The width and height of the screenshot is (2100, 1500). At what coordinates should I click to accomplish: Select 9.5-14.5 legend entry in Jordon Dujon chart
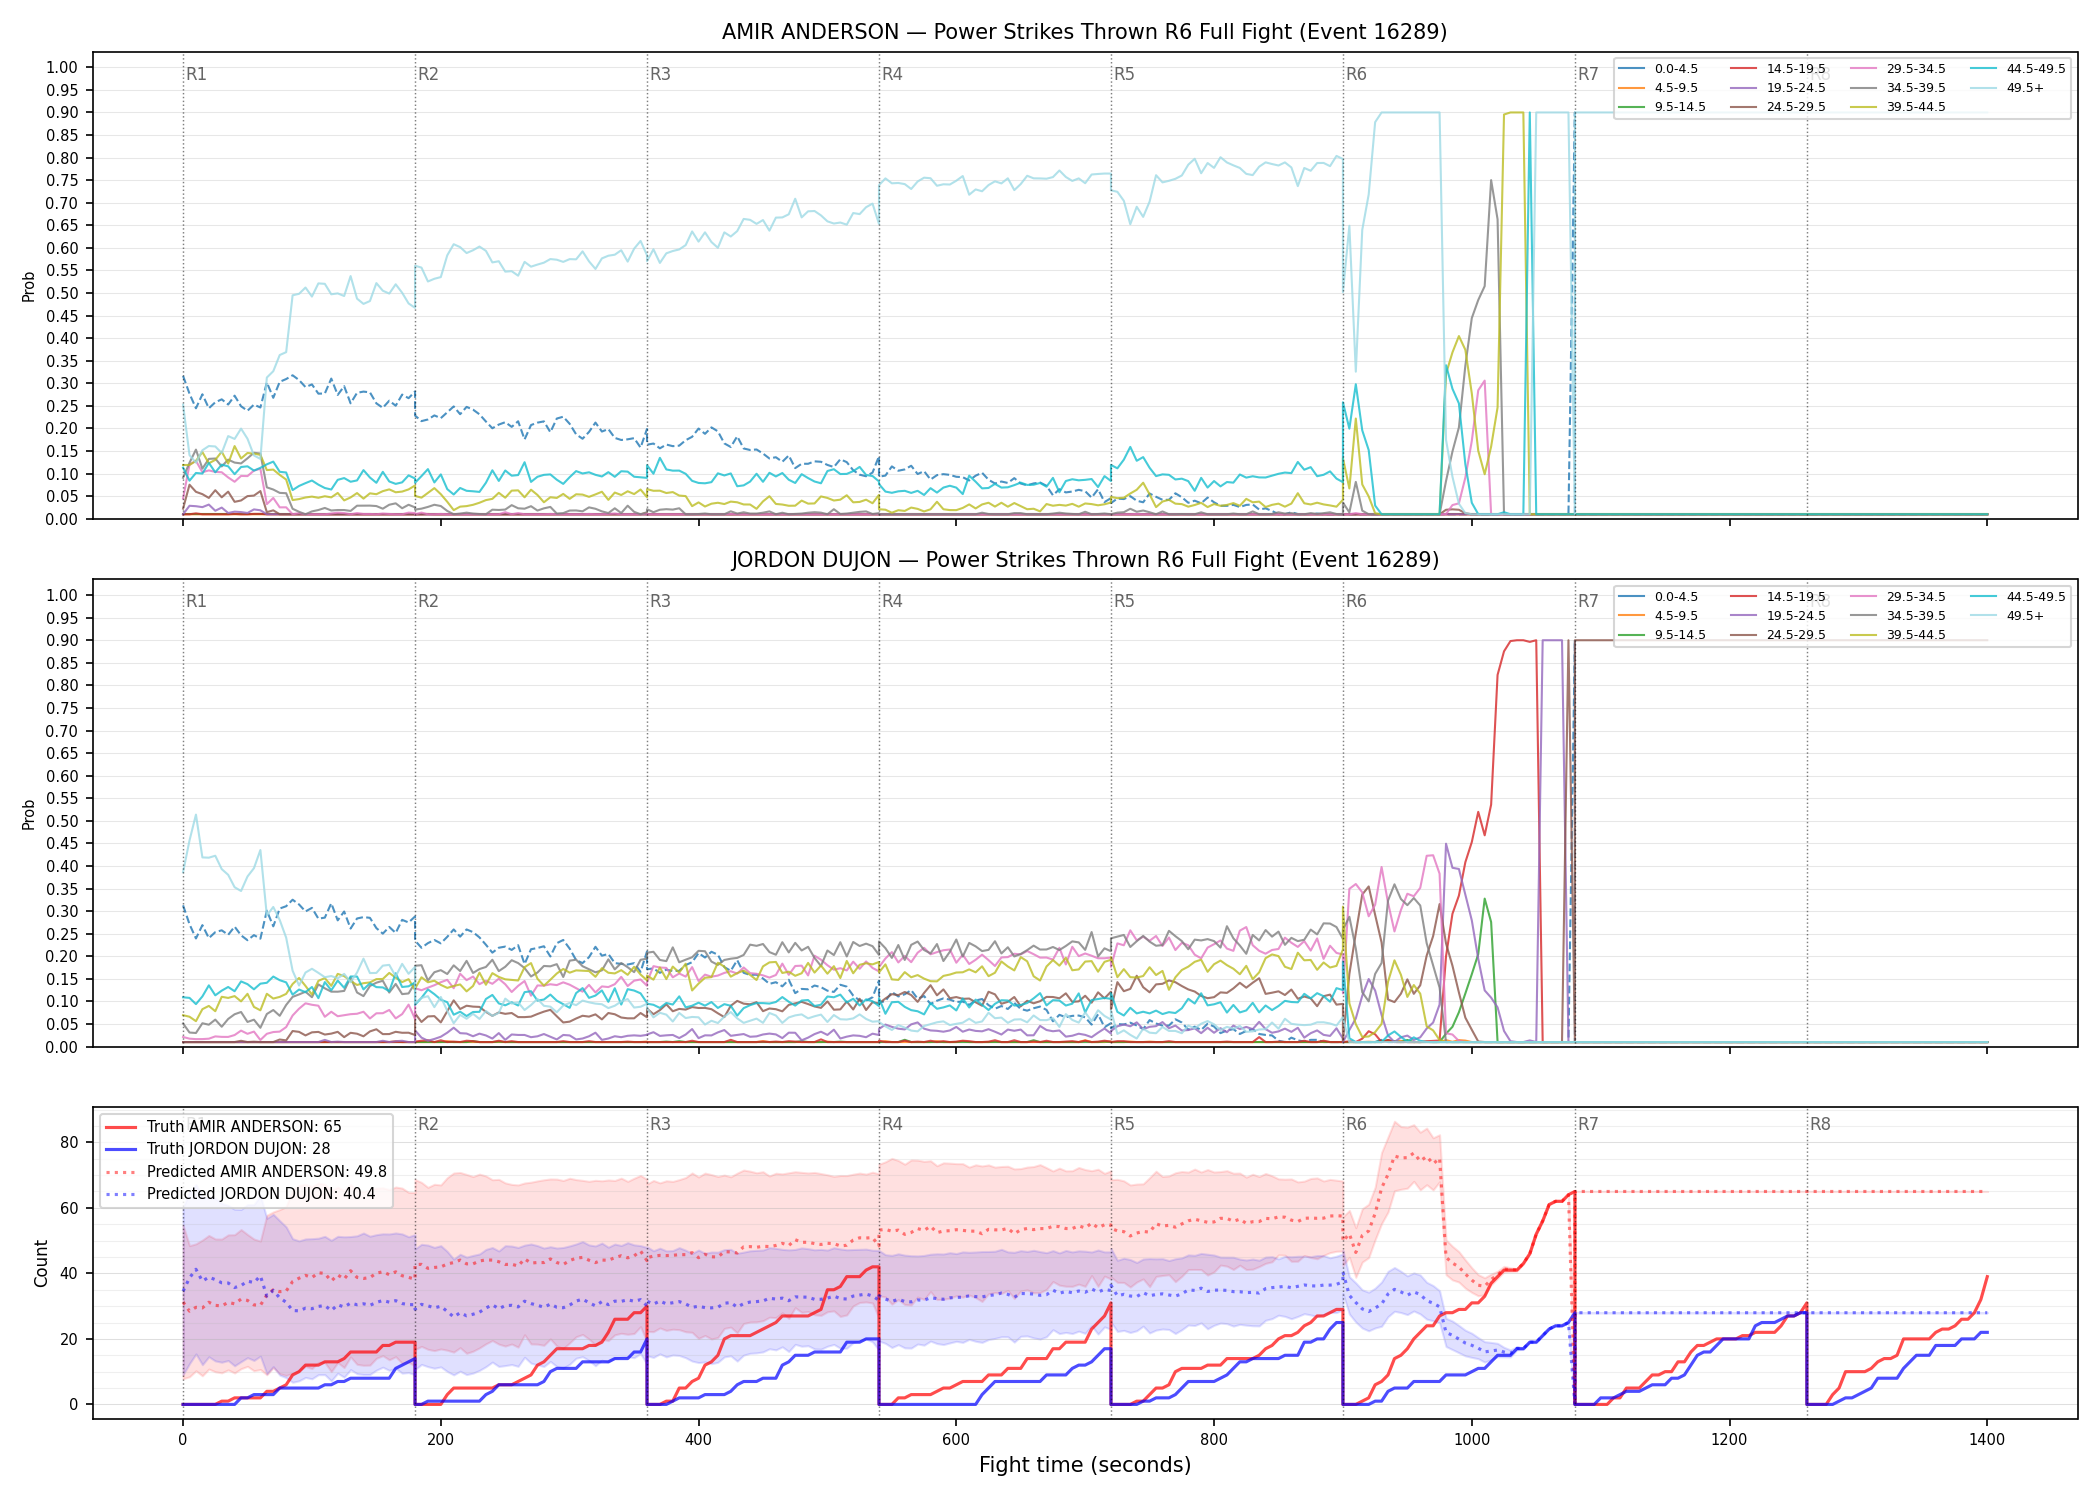[1662, 635]
